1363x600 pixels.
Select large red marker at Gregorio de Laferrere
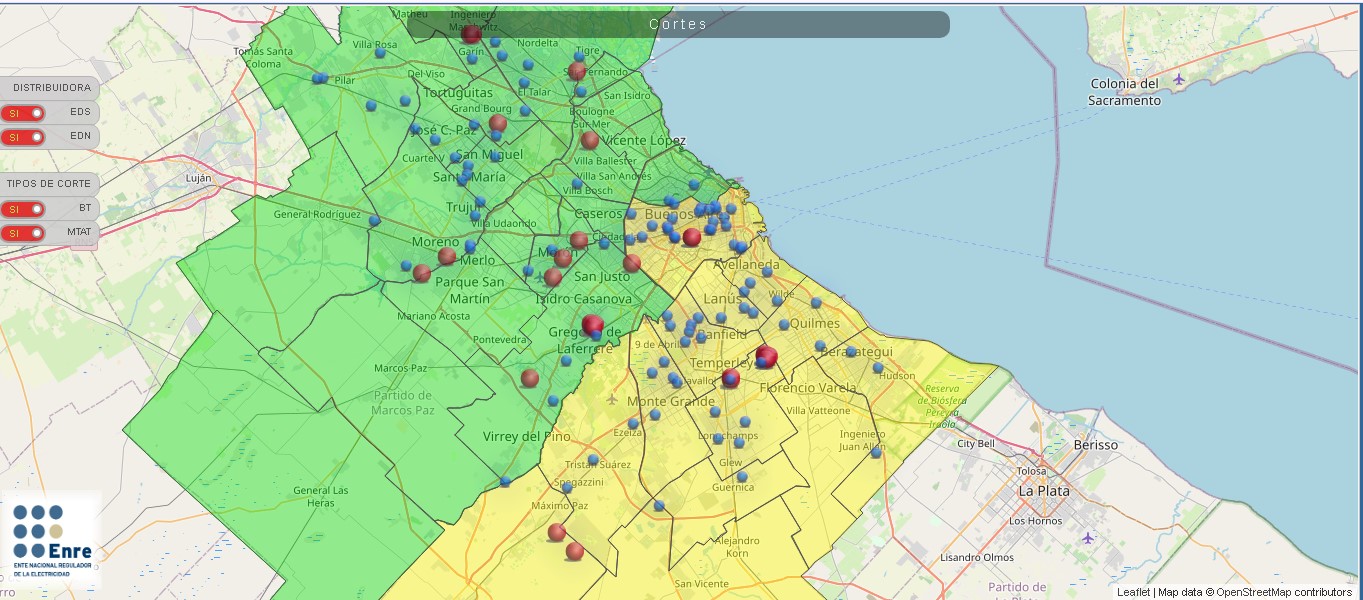593,325
